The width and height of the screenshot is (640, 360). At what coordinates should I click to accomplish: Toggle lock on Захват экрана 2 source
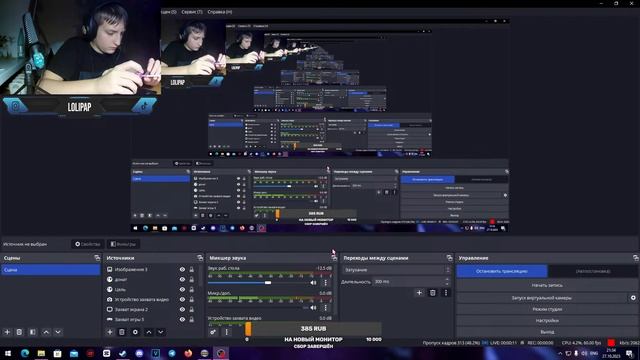coord(191,309)
